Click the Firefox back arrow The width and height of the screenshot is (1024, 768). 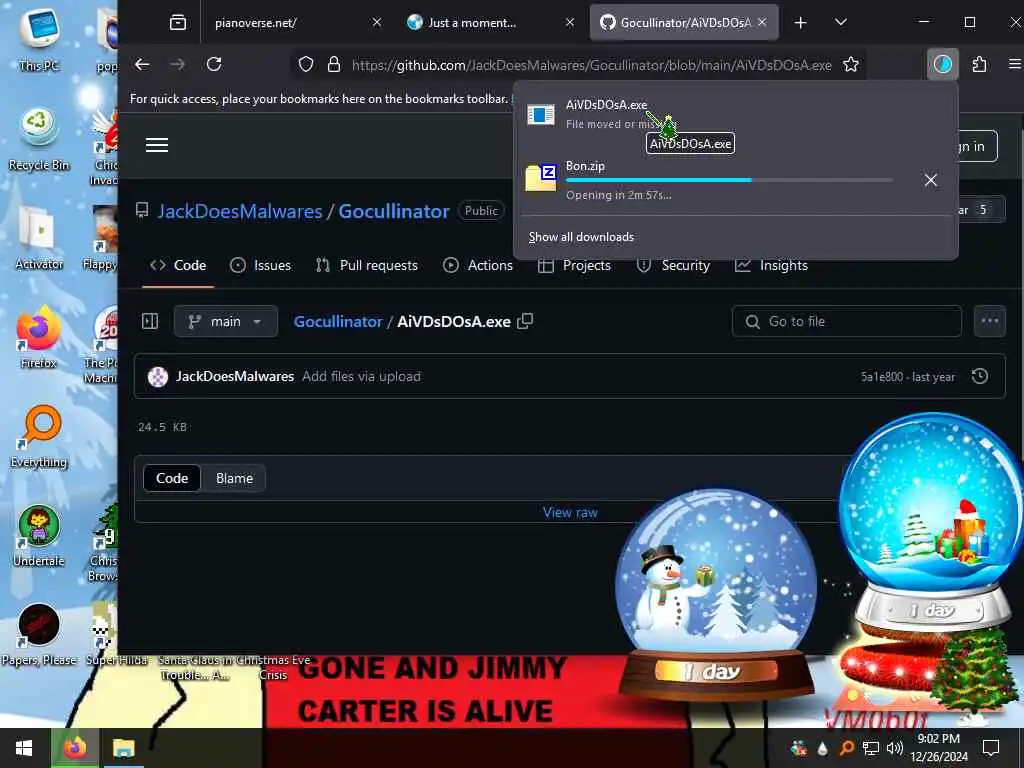click(142, 64)
